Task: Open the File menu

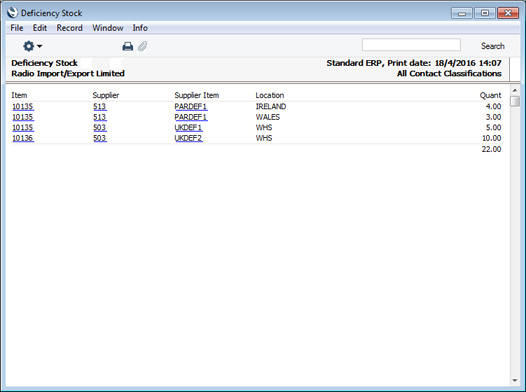Action: pyautogui.click(x=17, y=28)
